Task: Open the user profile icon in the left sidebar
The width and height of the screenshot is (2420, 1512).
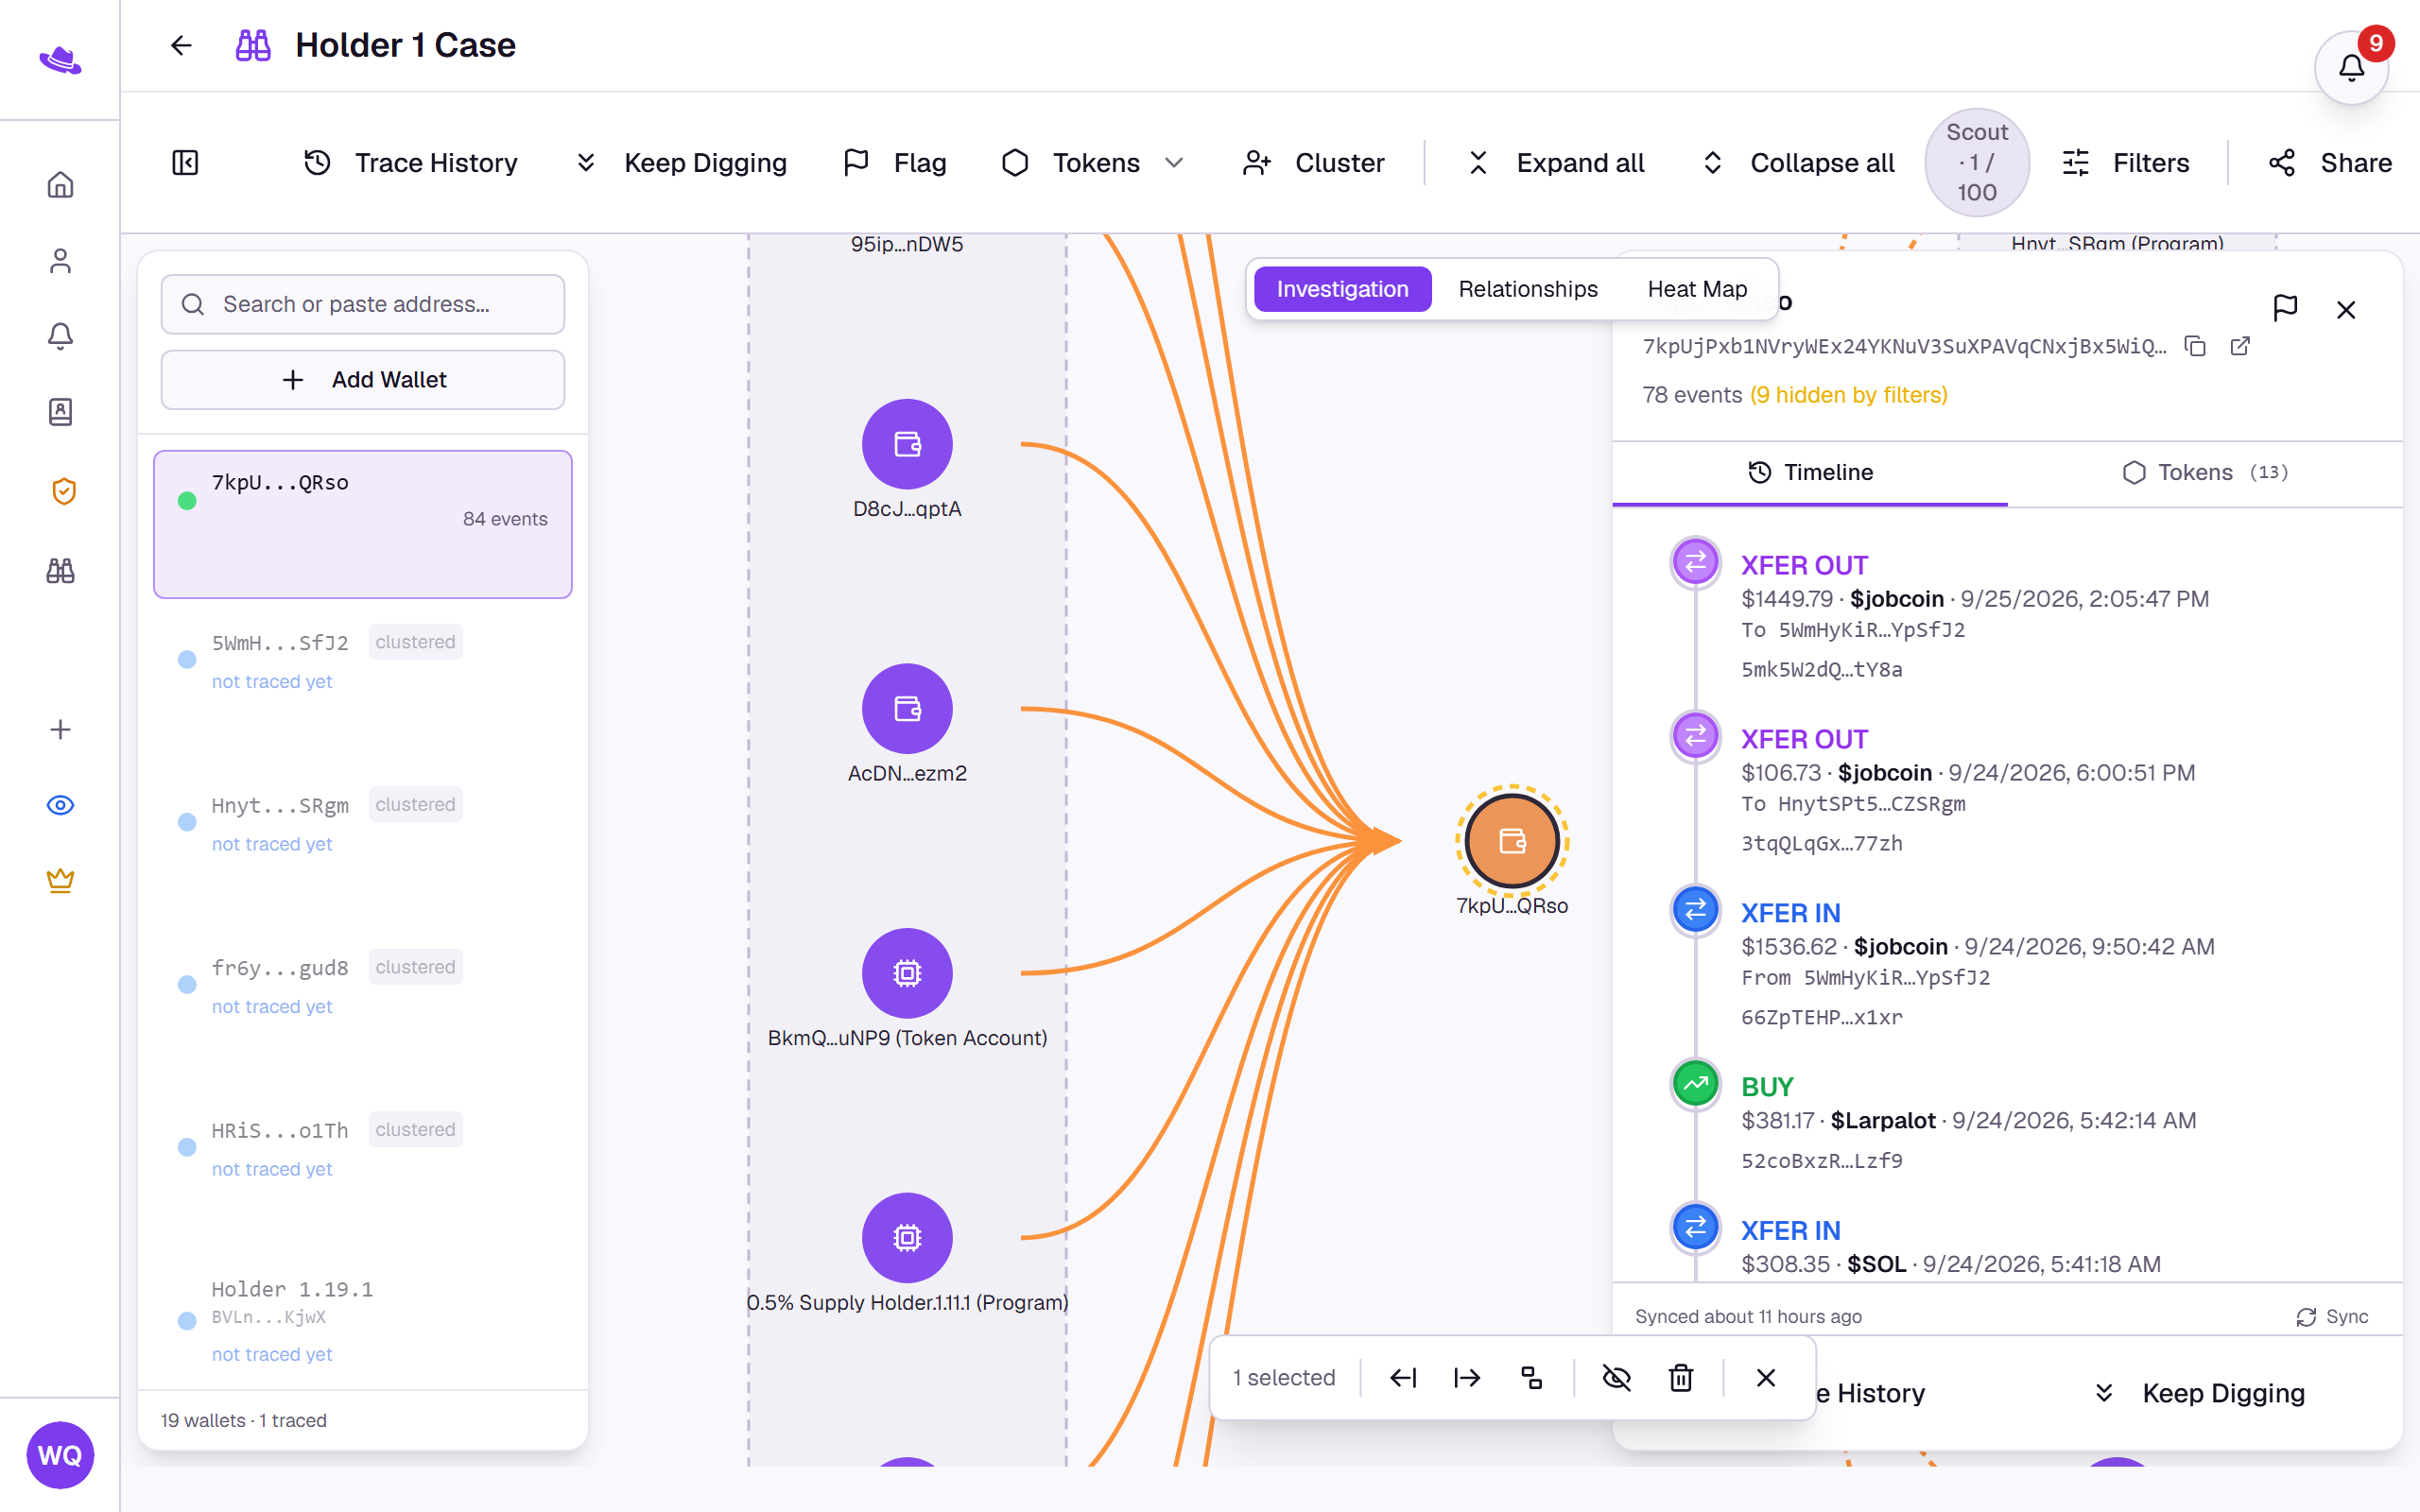Action: pos(60,261)
